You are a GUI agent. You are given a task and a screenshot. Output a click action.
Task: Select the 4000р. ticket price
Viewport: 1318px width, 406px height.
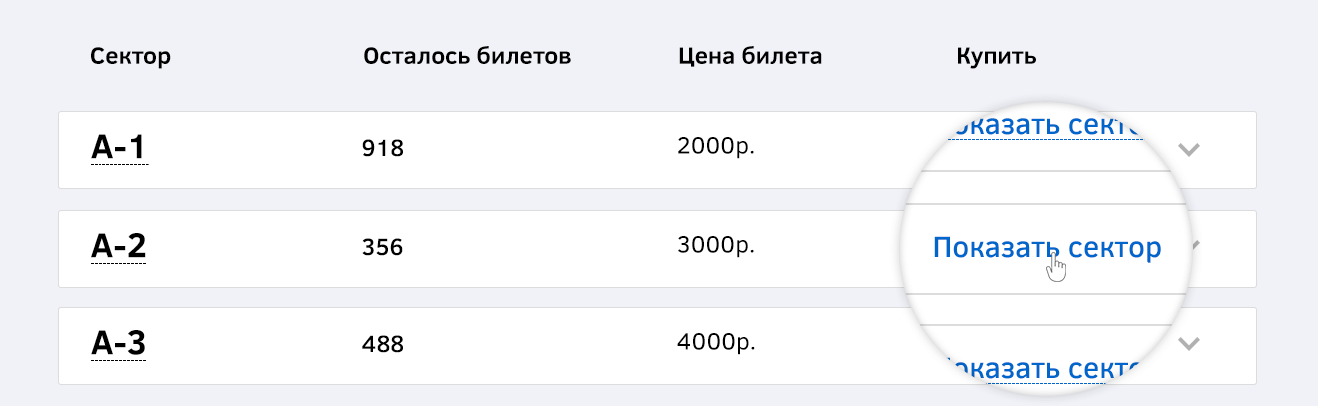[716, 343]
